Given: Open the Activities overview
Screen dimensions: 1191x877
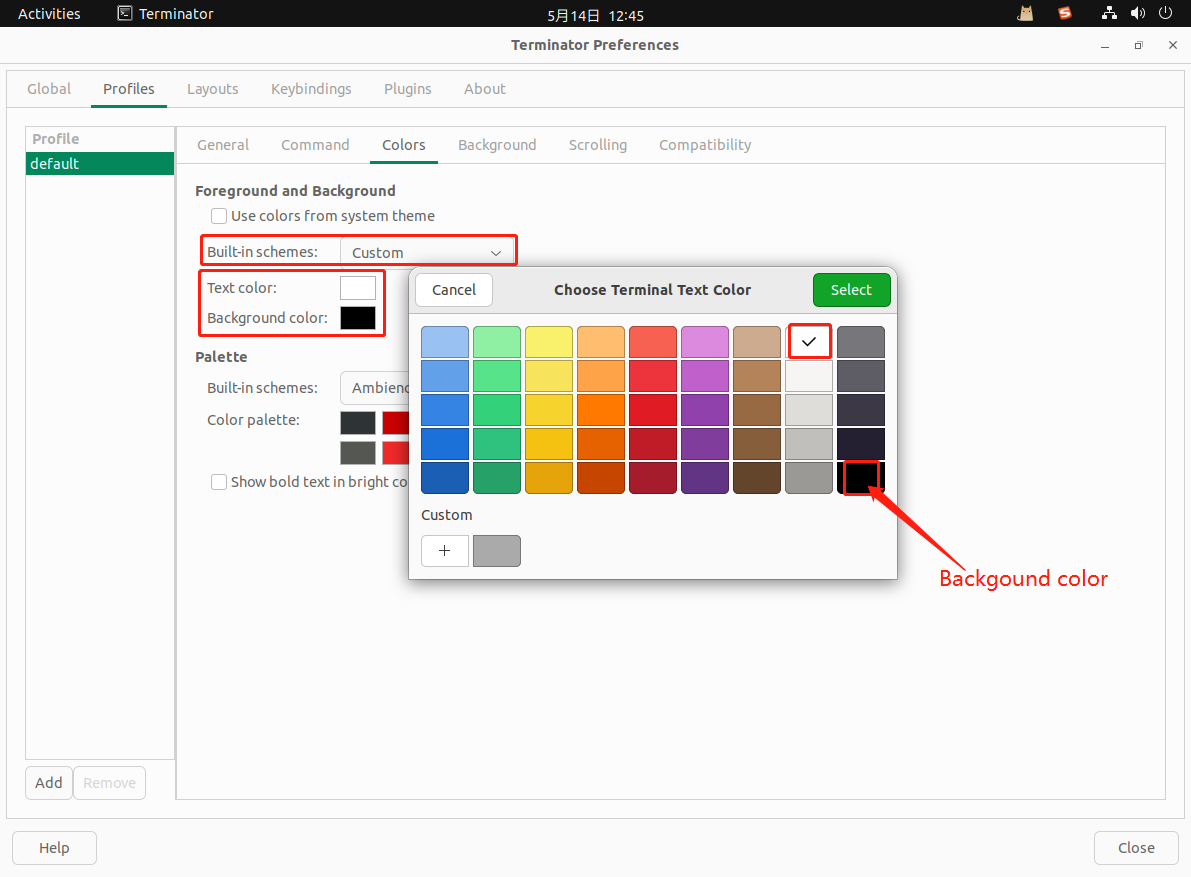Looking at the screenshot, I should (49, 14).
